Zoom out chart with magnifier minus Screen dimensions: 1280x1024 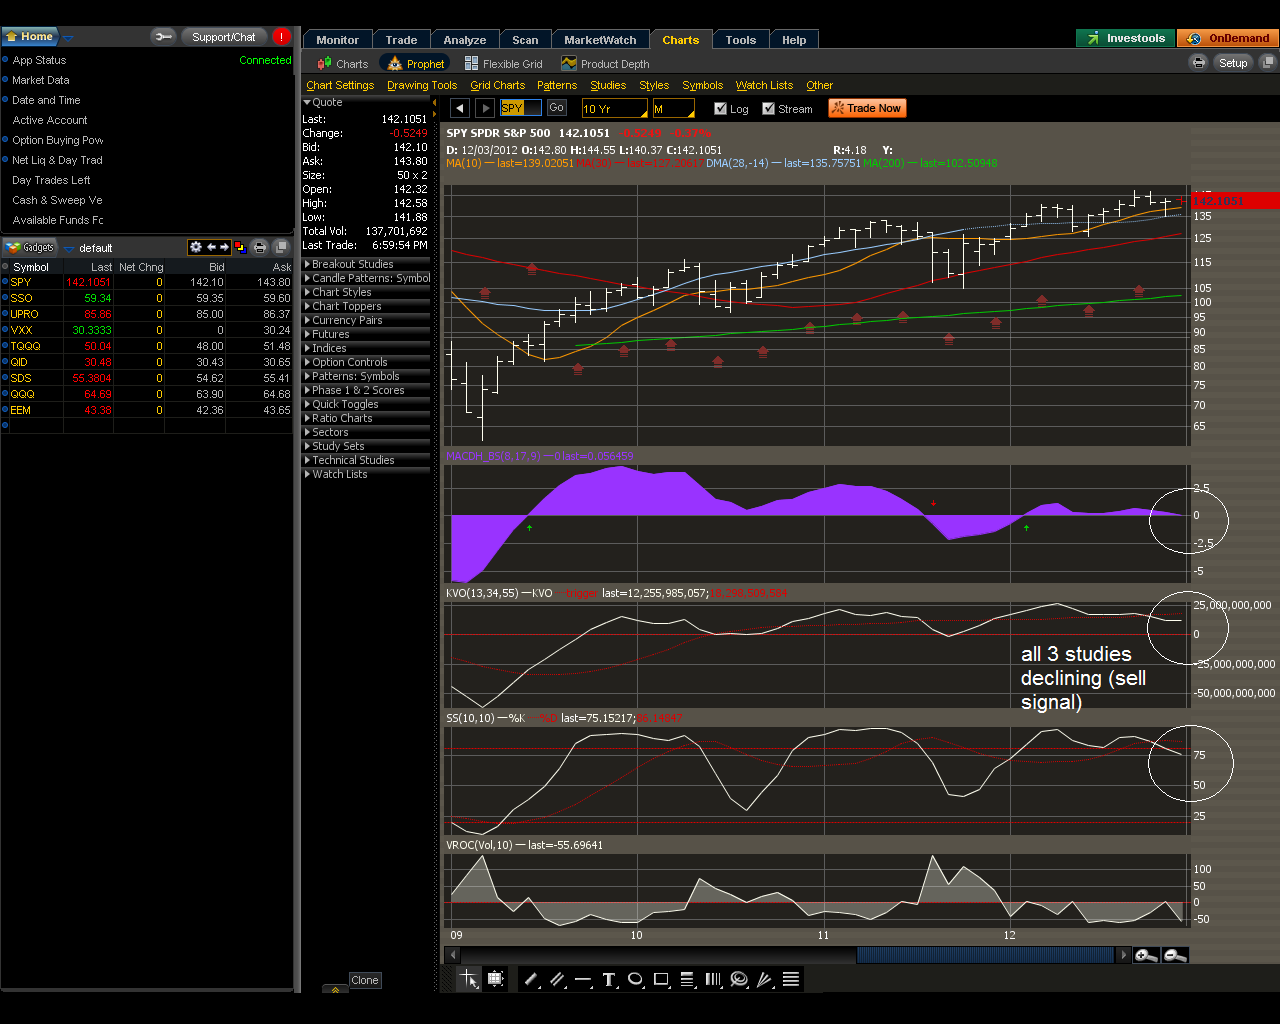coord(1175,955)
